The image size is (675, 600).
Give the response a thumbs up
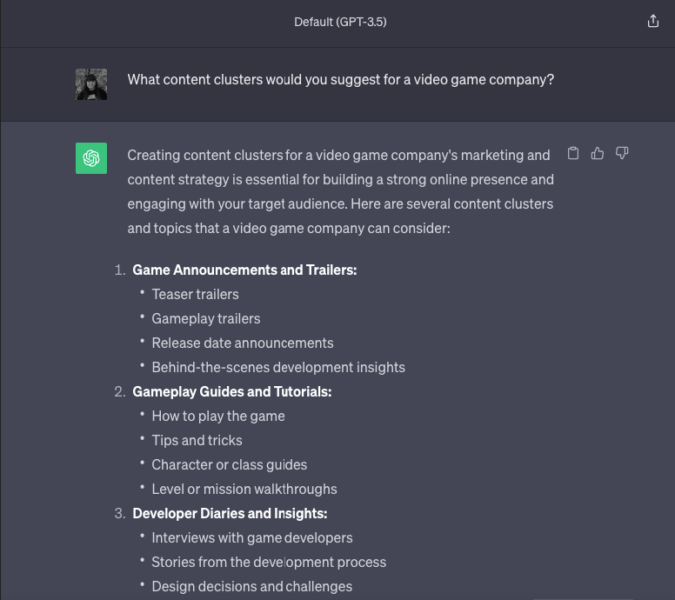click(598, 154)
